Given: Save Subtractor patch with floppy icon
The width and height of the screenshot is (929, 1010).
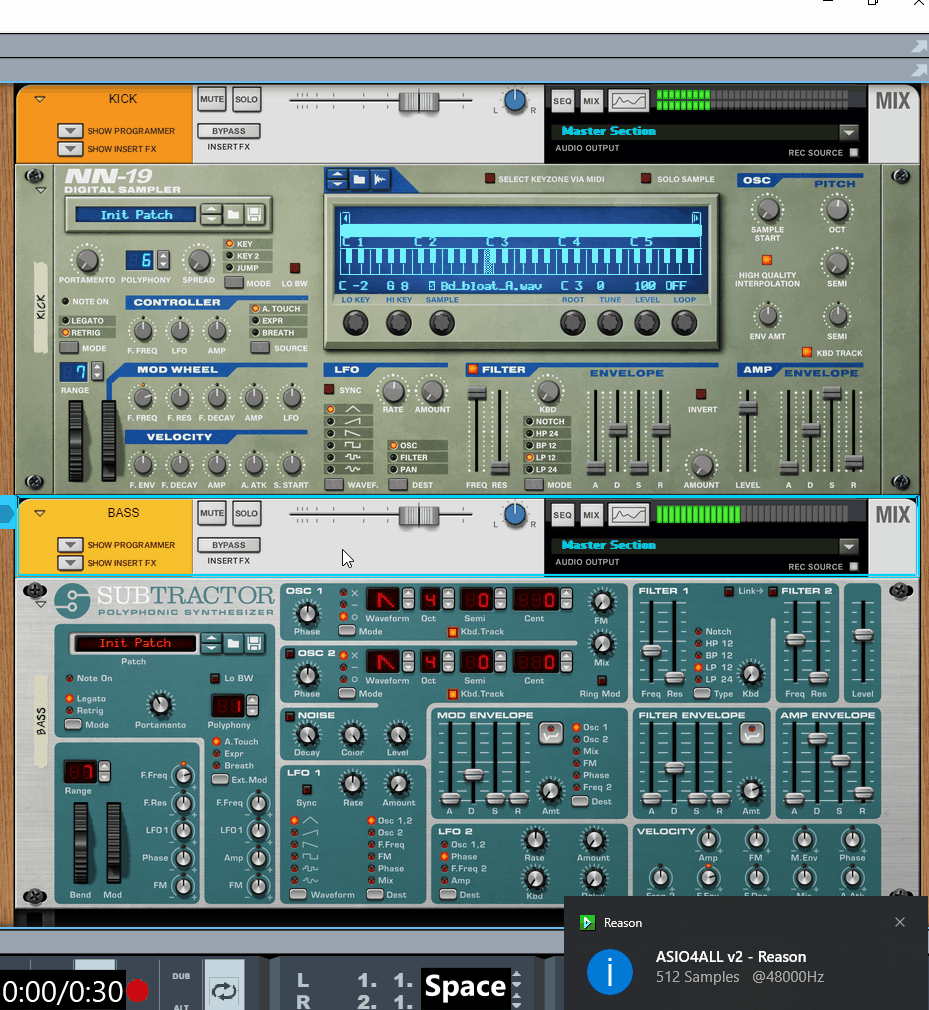Looking at the screenshot, I should click(x=254, y=643).
